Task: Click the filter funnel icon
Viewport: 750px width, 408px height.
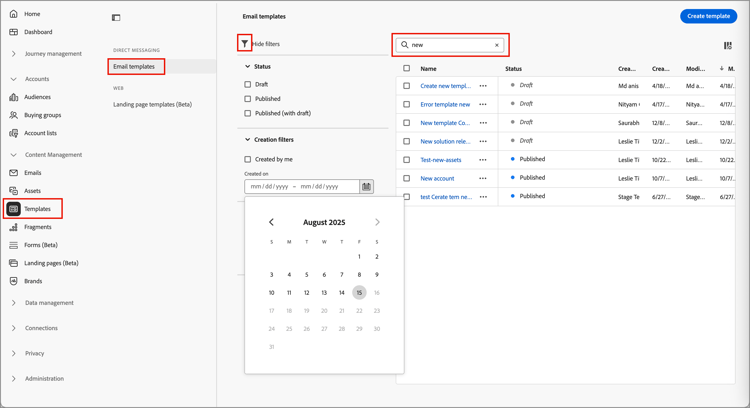Action: click(244, 44)
